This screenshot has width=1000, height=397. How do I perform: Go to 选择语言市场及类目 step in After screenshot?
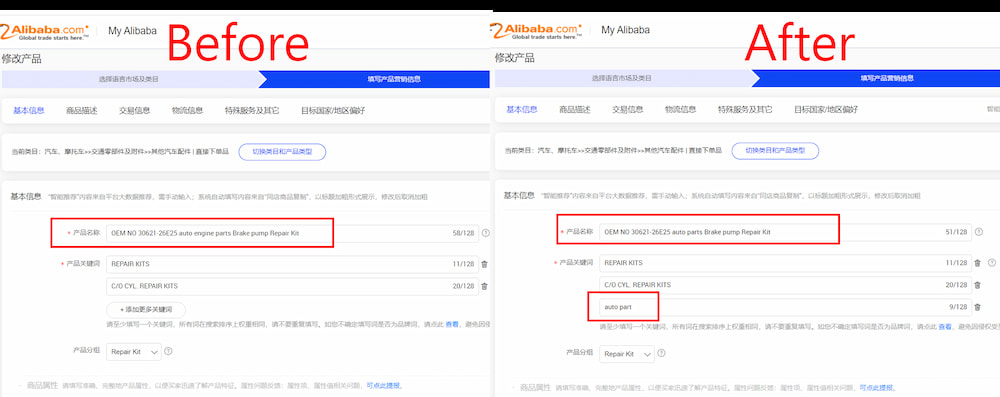622,78
